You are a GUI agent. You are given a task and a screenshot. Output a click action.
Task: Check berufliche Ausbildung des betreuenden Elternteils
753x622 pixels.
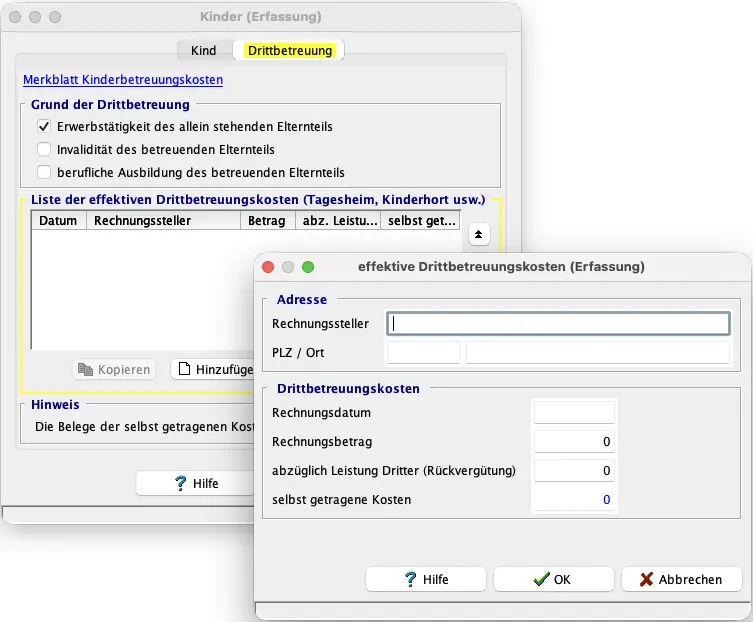[x=44, y=172]
